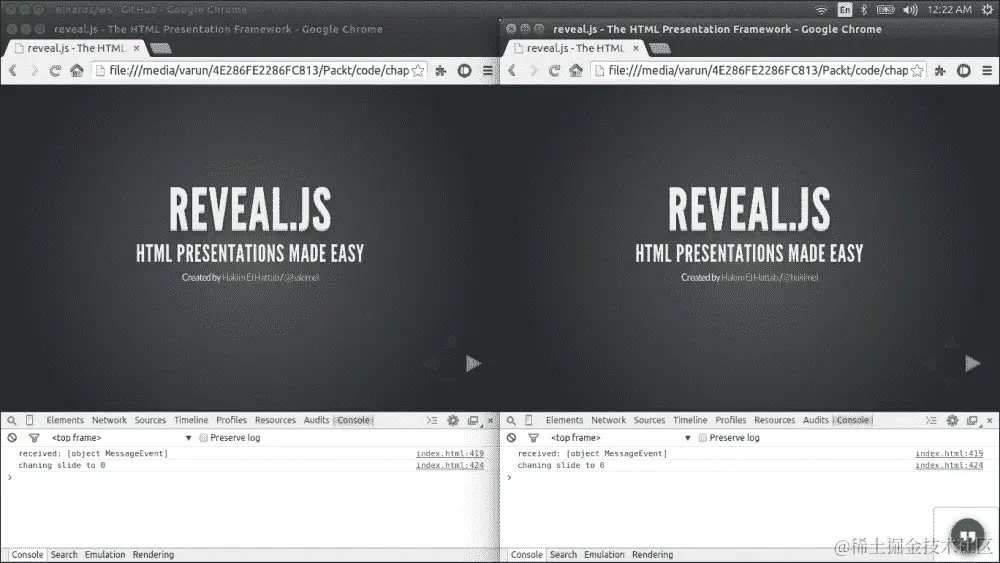Click drawer toggle icon in right DevTools

click(931, 420)
